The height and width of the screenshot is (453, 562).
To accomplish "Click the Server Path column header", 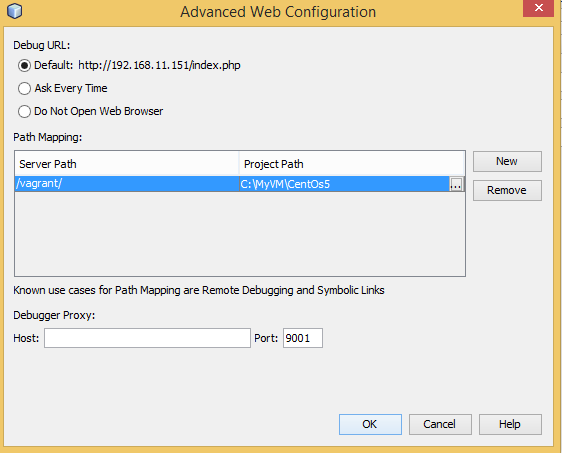I will click(x=127, y=164).
